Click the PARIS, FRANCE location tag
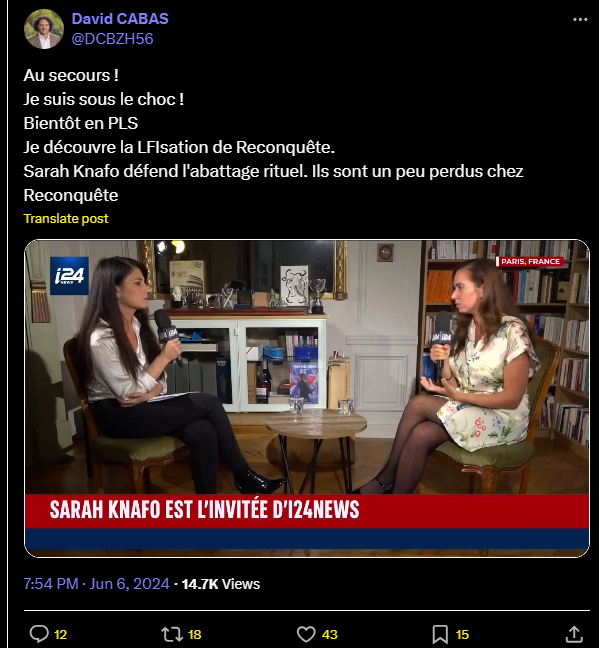The height and width of the screenshot is (648, 599). click(530, 262)
